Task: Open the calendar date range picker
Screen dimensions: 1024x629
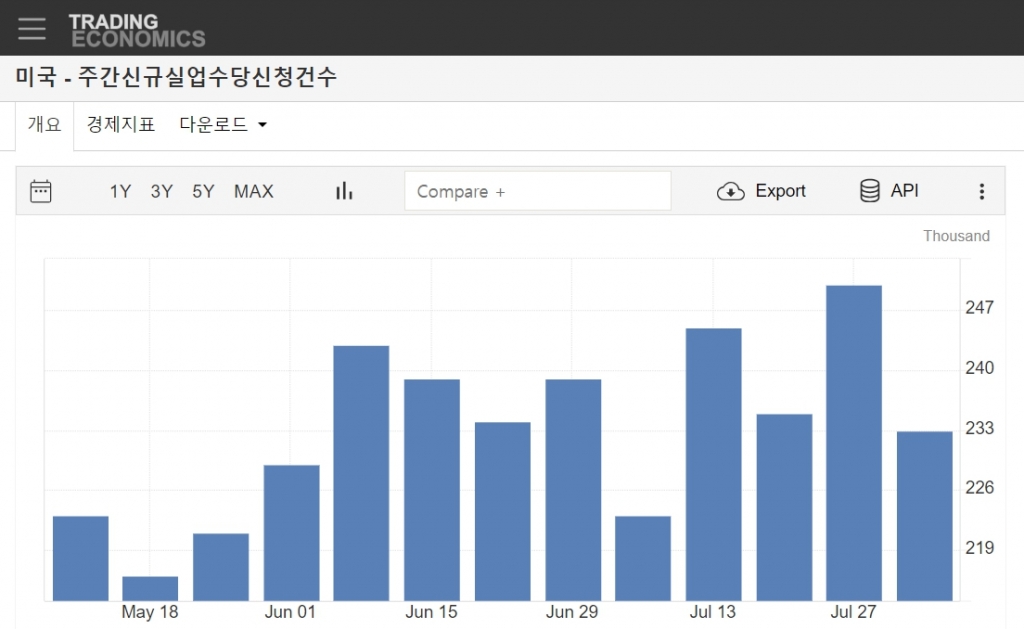Action: coord(41,191)
